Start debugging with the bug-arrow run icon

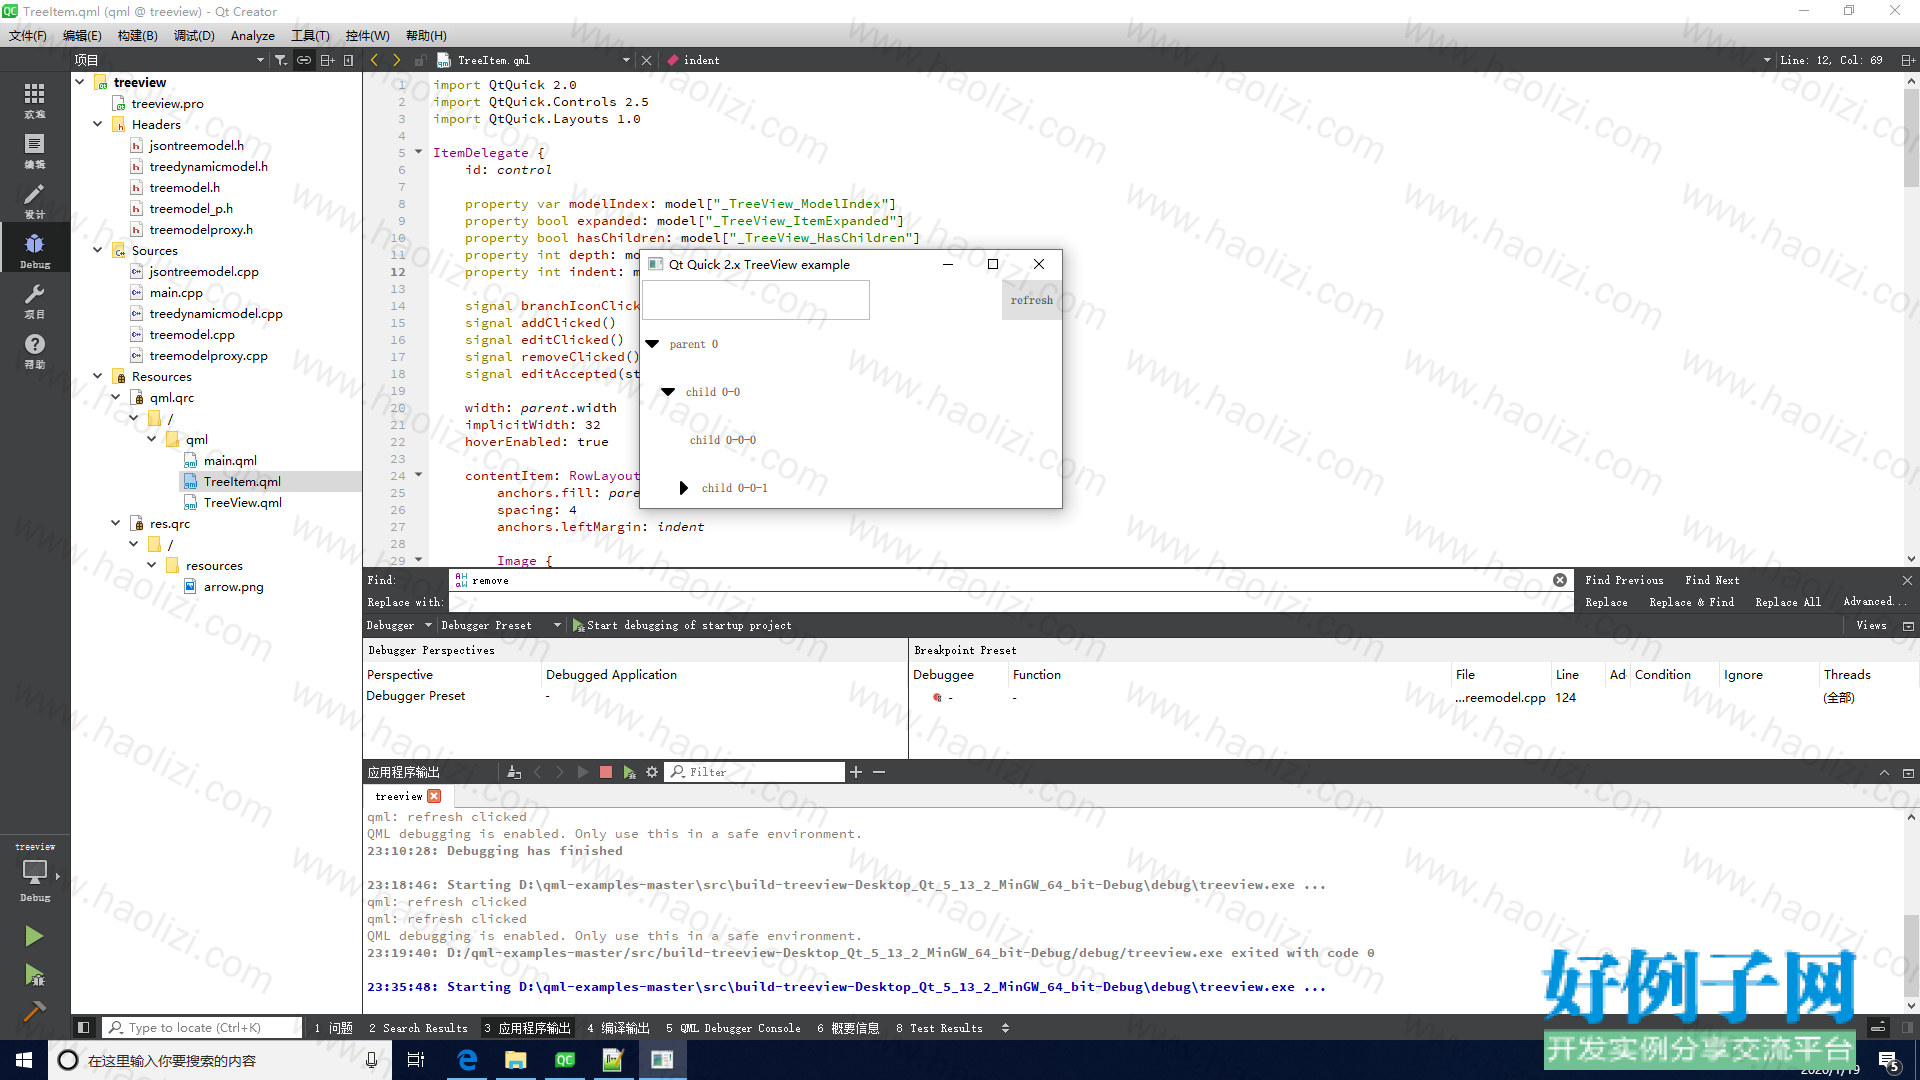(x=34, y=975)
